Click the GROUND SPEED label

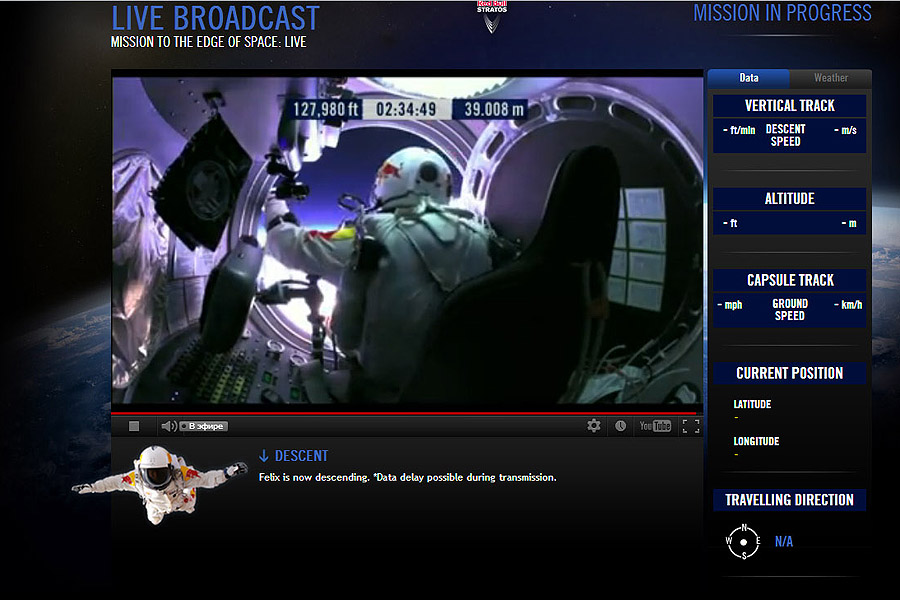pos(790,309)
